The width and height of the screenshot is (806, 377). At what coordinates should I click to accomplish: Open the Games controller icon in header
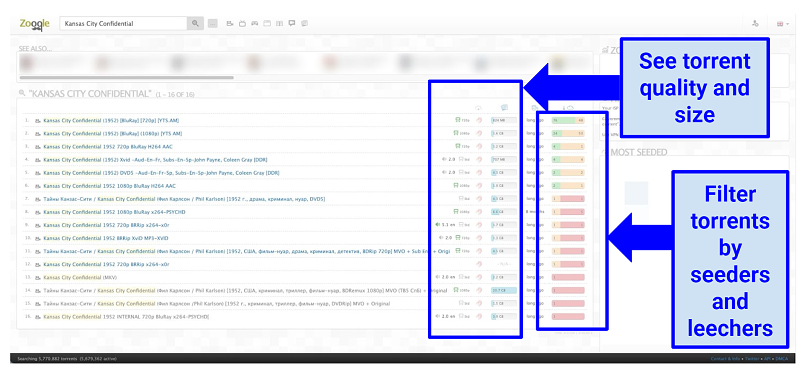point(254,23)
